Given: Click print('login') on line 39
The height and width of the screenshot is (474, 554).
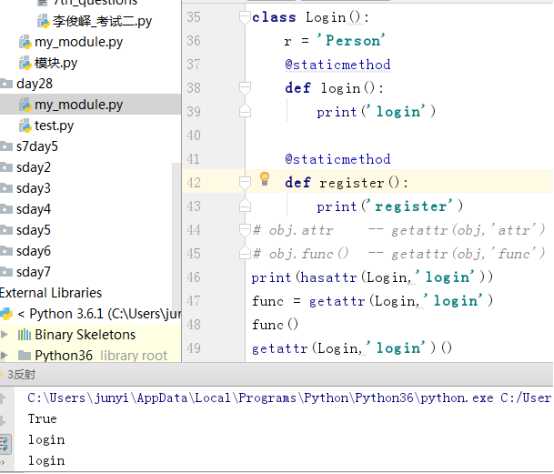Looking at the screenshot, I should (x=376, y=112).
